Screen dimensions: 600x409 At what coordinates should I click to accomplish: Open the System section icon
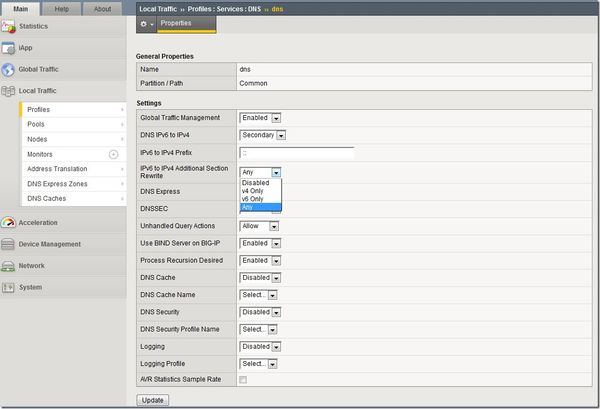[9, 288]
